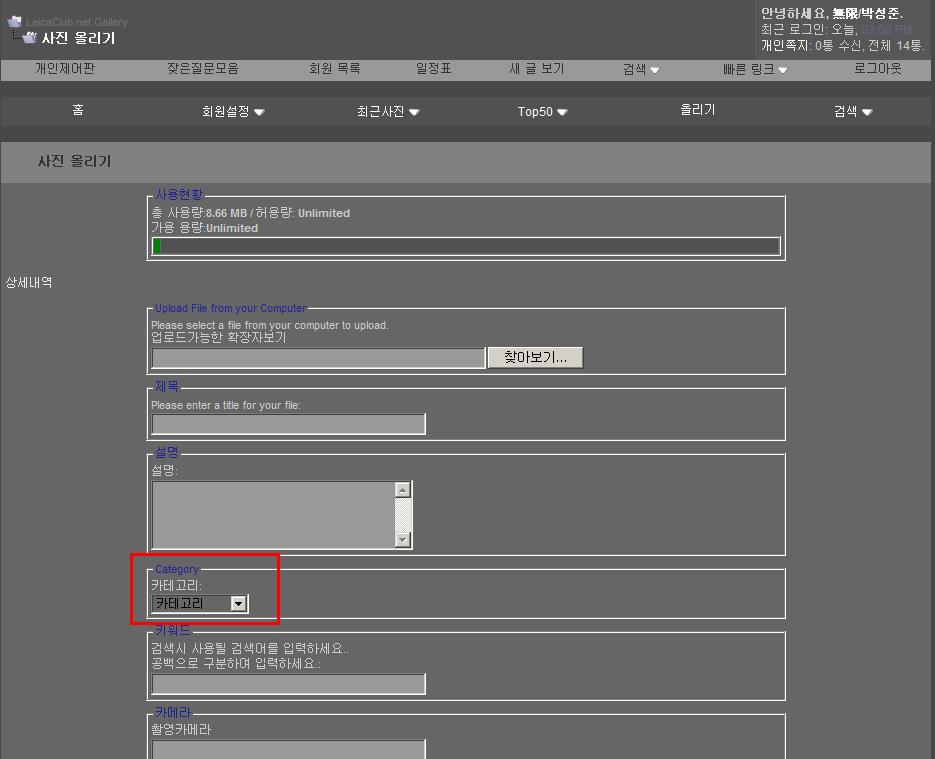935x759 pixels.
Task: Open the 잦은질문모음 page
Action: [203, 69]
